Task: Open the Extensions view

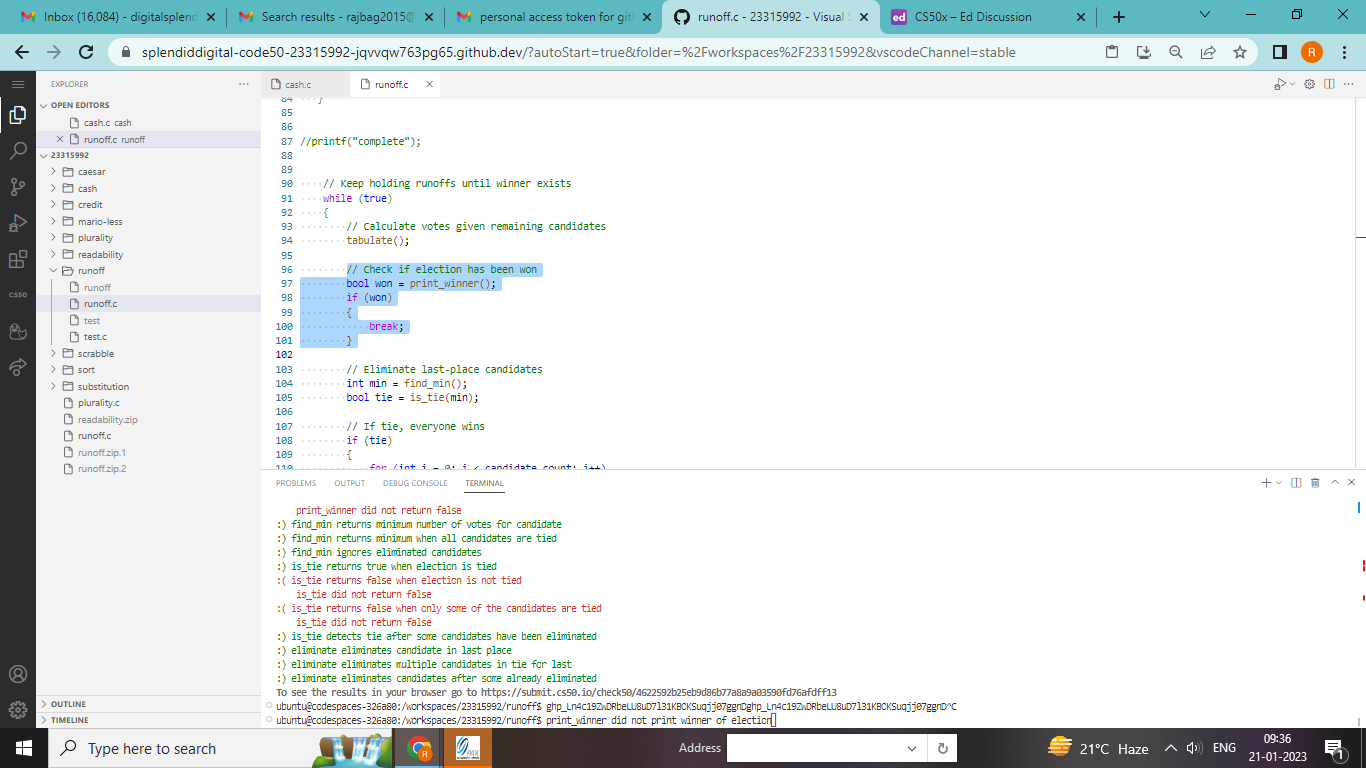Action: coord(18,259)
